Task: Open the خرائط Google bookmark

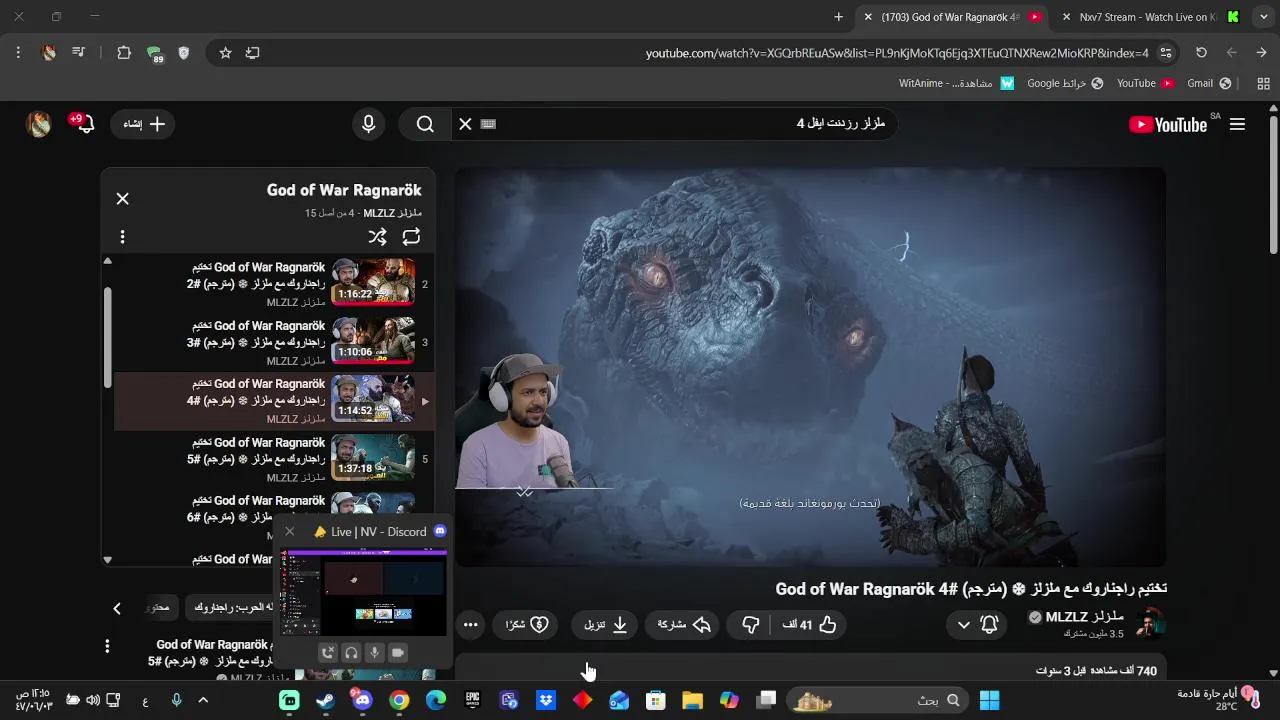Action: (x=1065, y=83)
